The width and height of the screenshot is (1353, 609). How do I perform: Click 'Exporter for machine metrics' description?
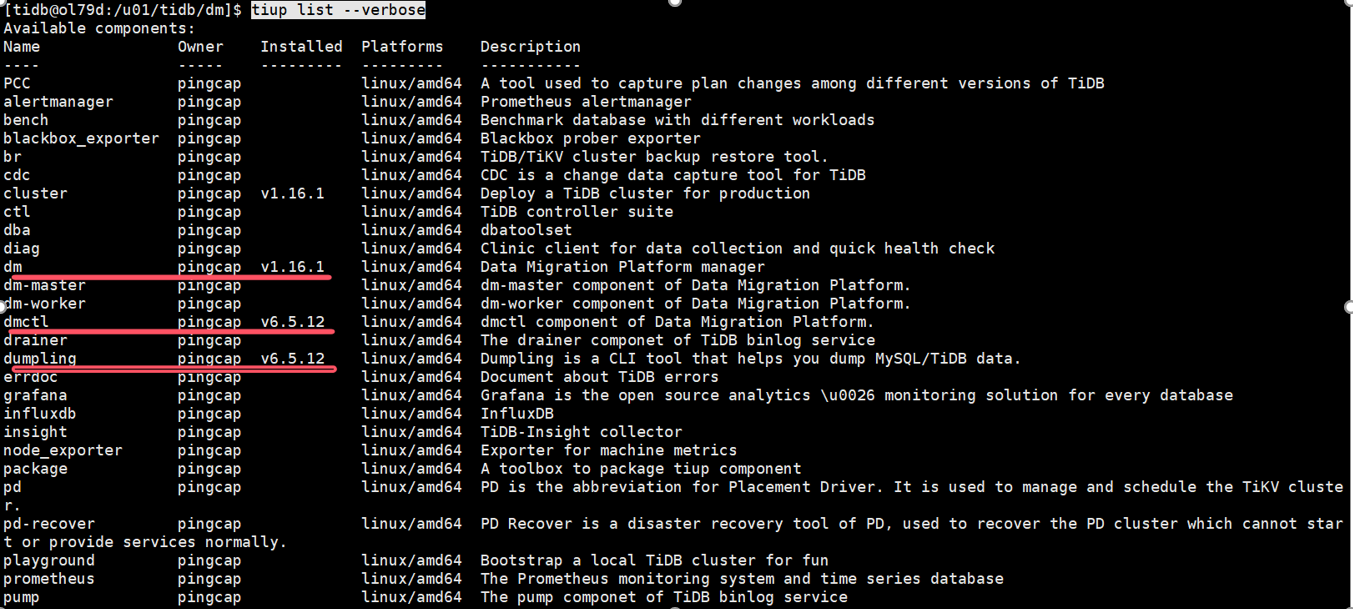pos(608,451)
